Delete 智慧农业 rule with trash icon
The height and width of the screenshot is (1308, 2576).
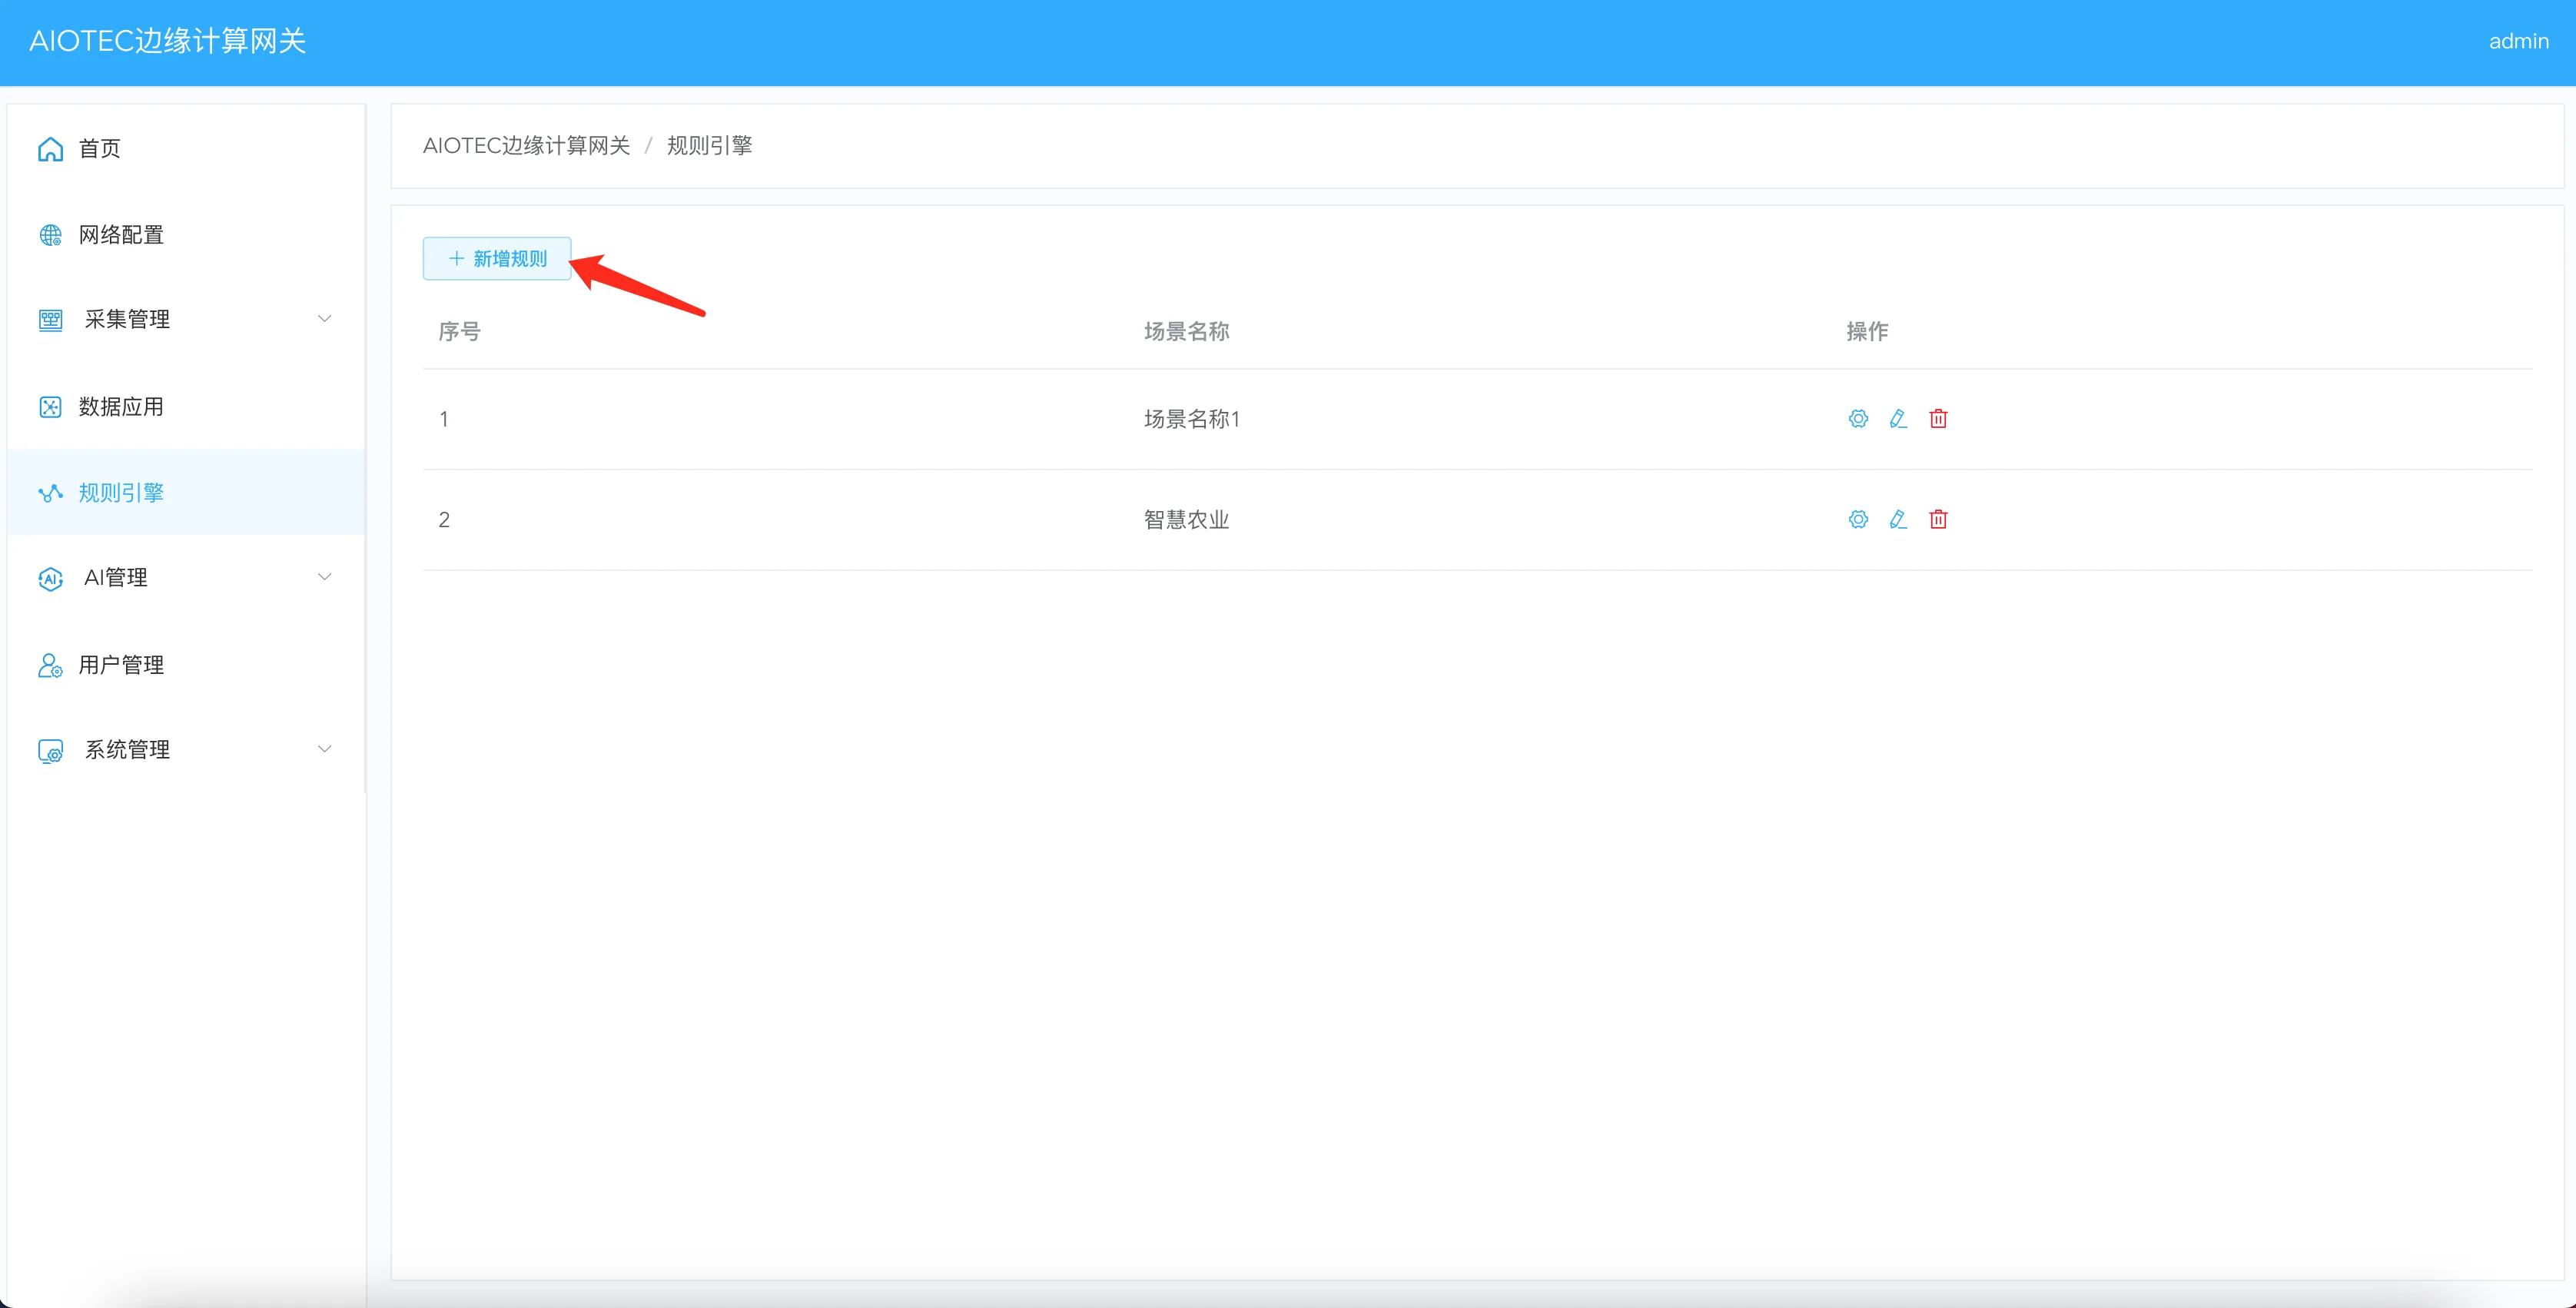click(x=1938, y=519)
